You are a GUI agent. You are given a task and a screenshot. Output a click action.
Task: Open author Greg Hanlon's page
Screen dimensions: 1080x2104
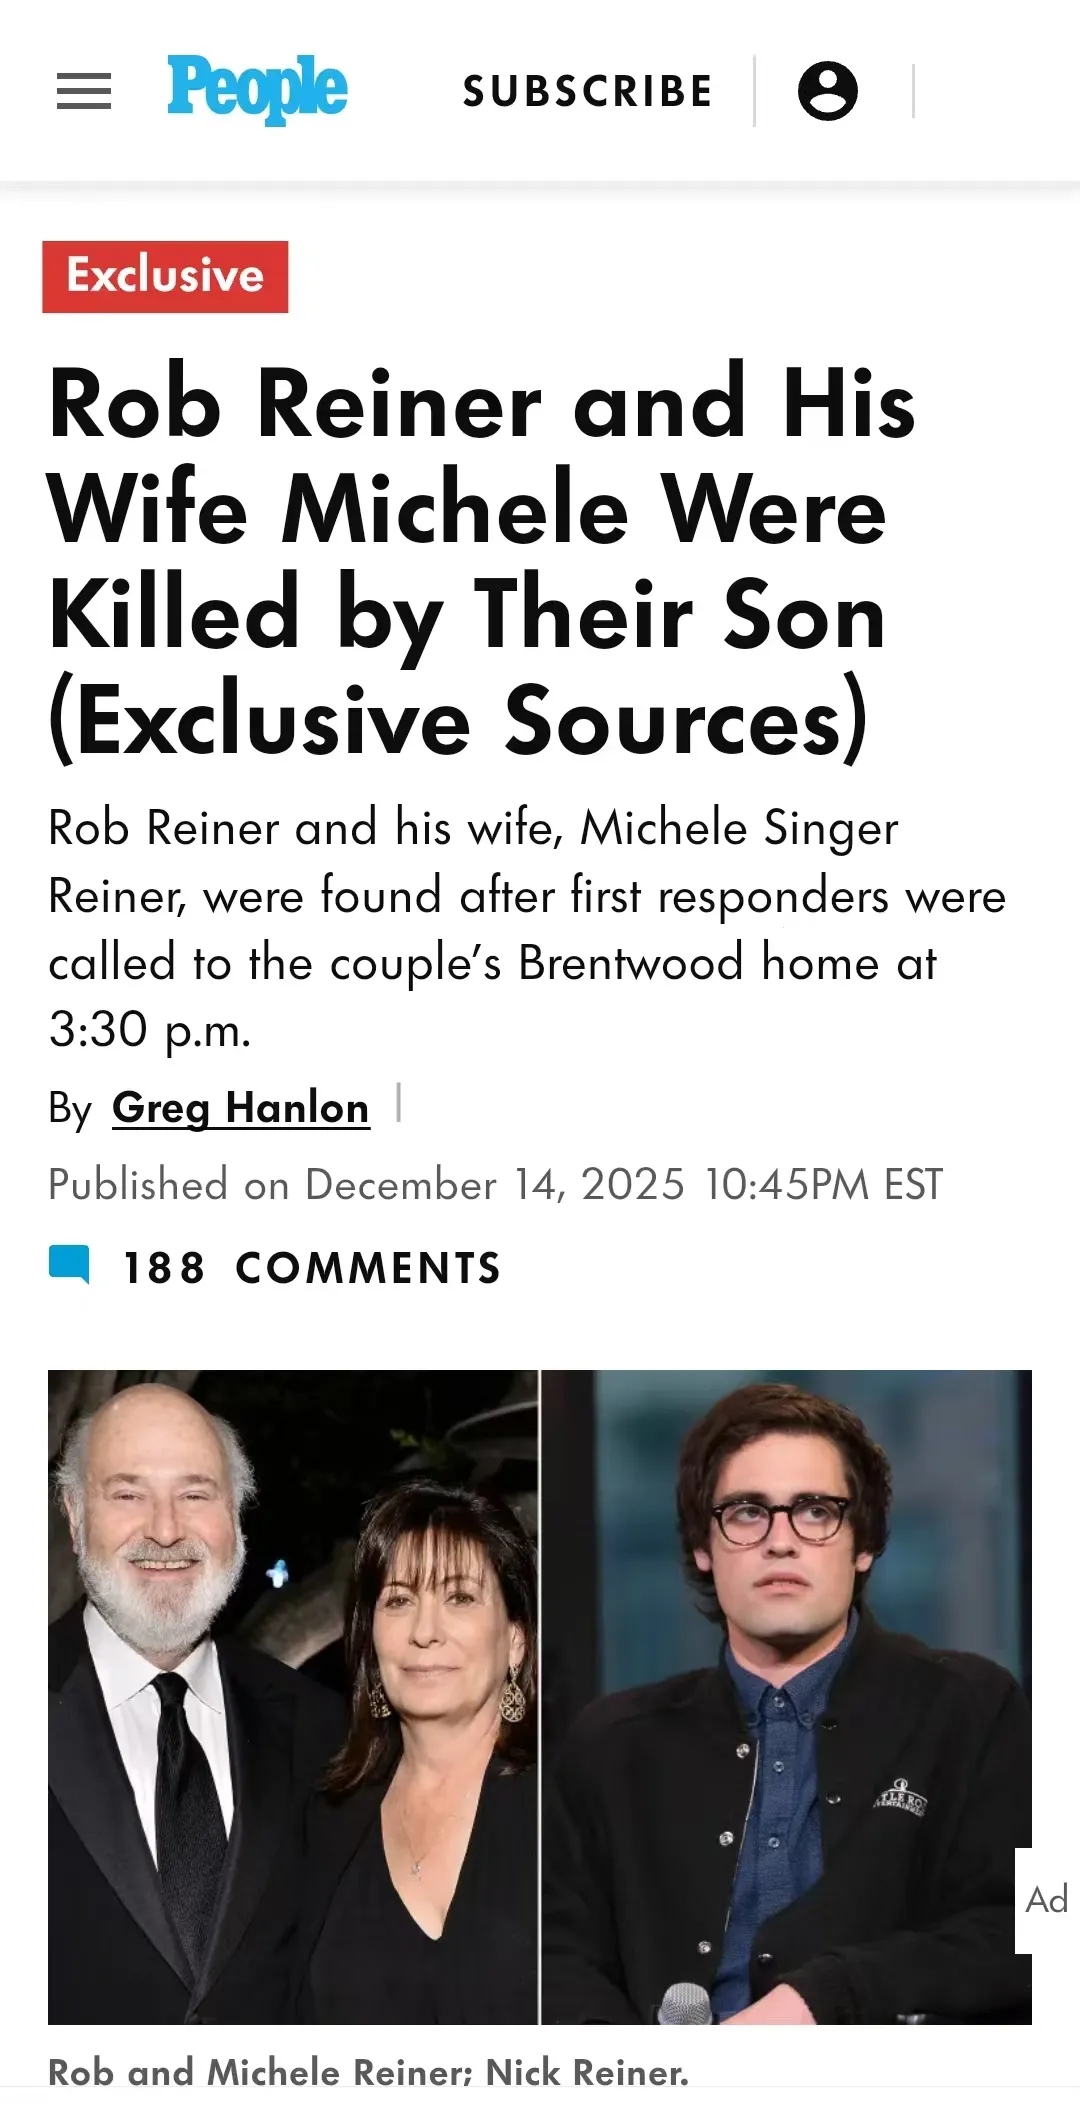tap(240, 1108)
